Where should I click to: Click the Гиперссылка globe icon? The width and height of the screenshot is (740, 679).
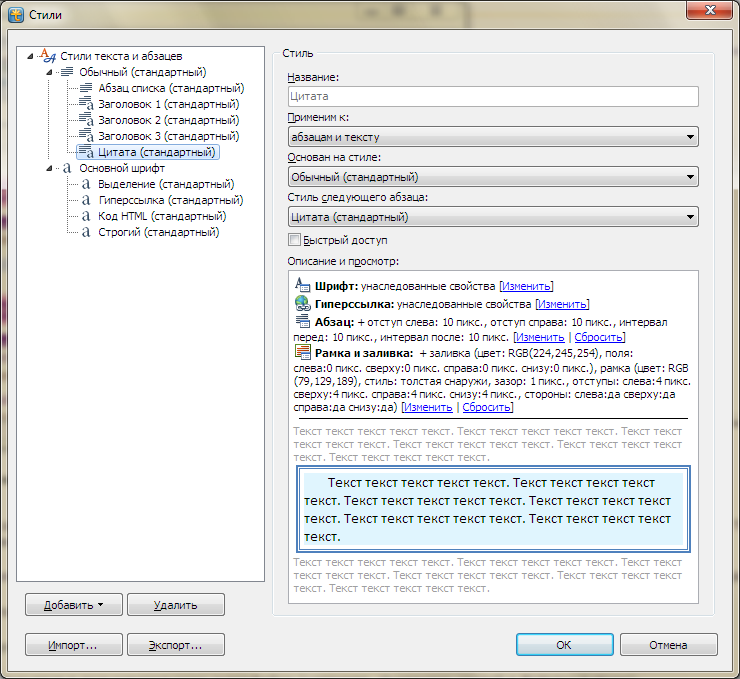coord(303,304)
